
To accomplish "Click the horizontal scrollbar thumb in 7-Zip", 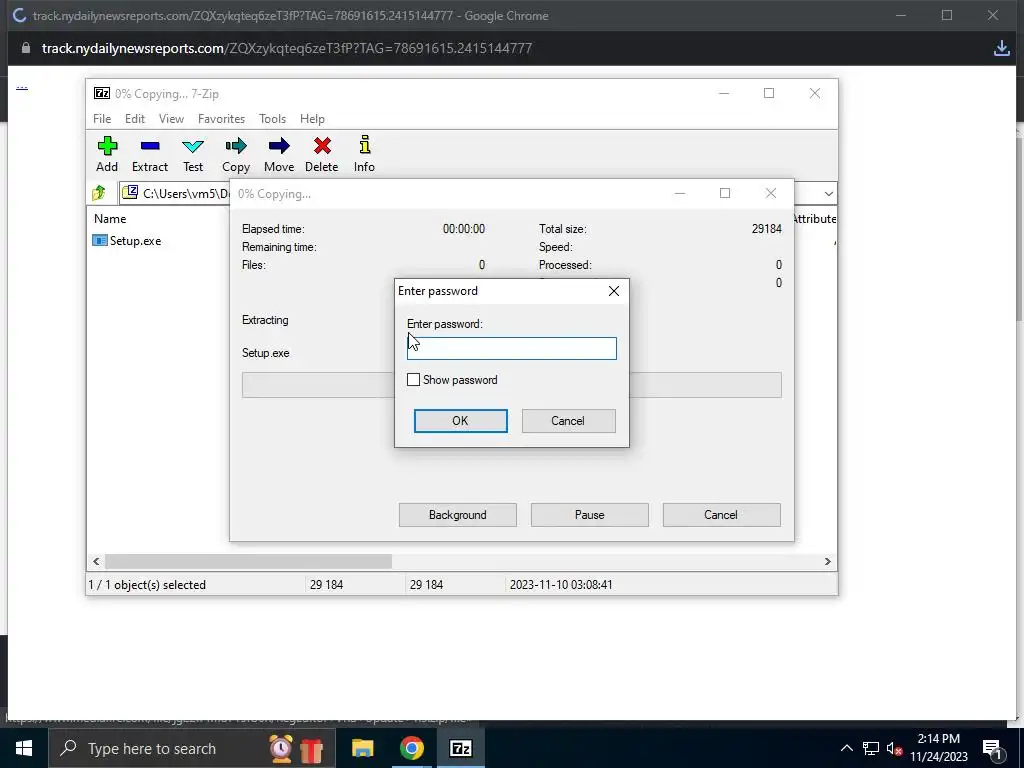I will tap(248, 561).
